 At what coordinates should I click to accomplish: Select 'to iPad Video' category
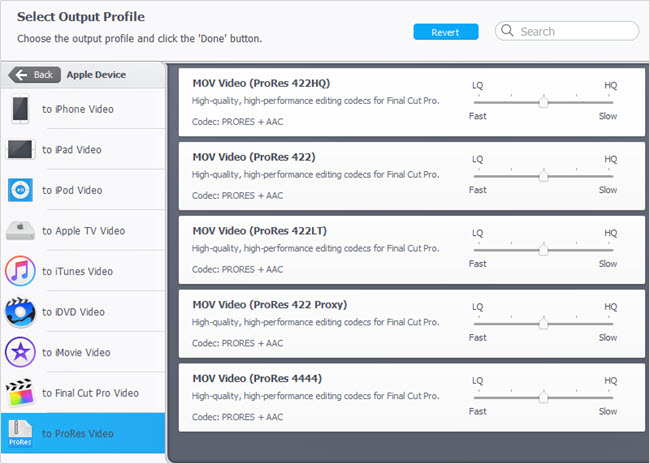[x=83, y=150]
